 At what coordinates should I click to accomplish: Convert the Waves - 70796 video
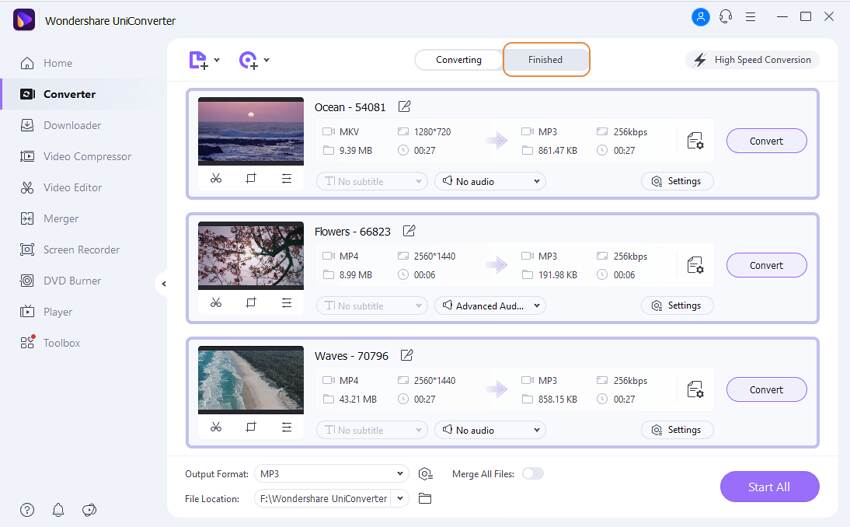(x=766, y=390)
